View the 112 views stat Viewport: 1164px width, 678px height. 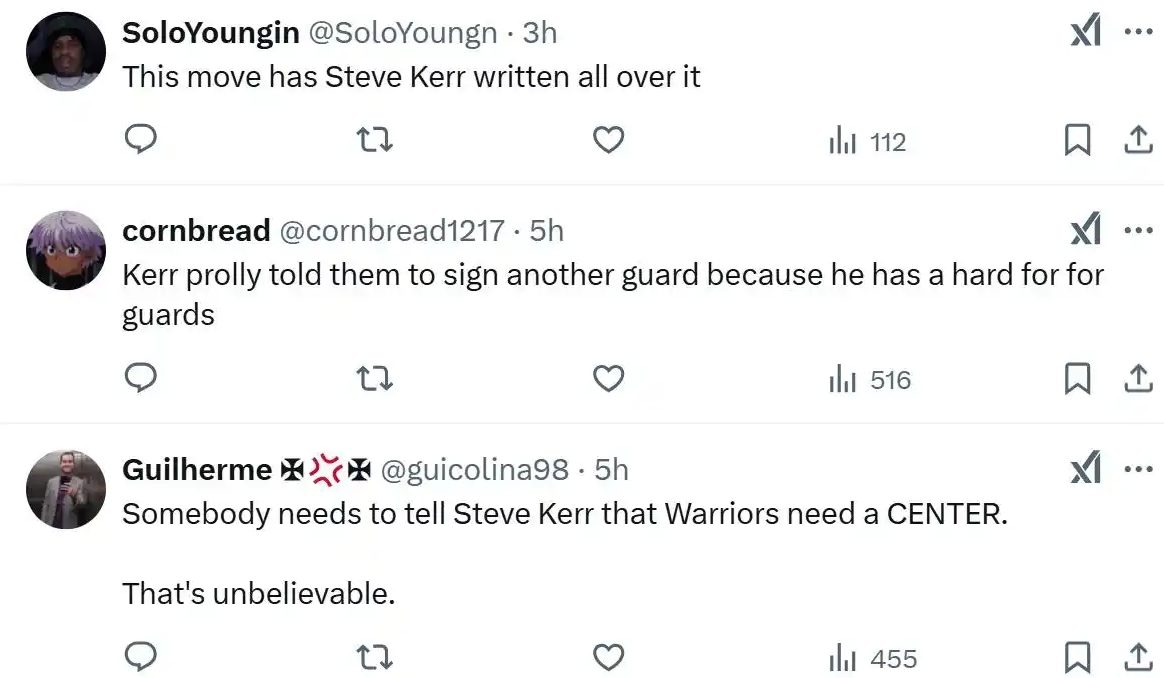868,142
